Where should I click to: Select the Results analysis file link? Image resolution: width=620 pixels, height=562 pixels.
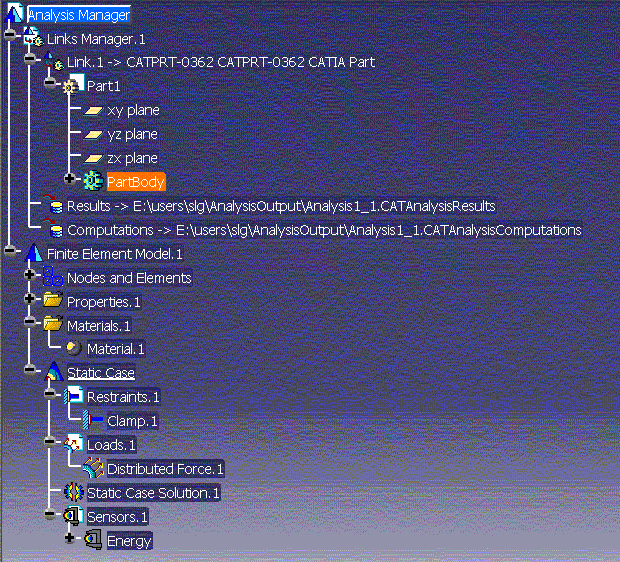point(280,206)
